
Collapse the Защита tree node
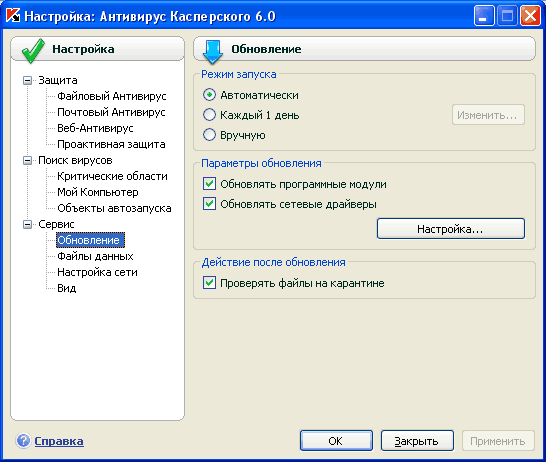(x=27, y=80)
